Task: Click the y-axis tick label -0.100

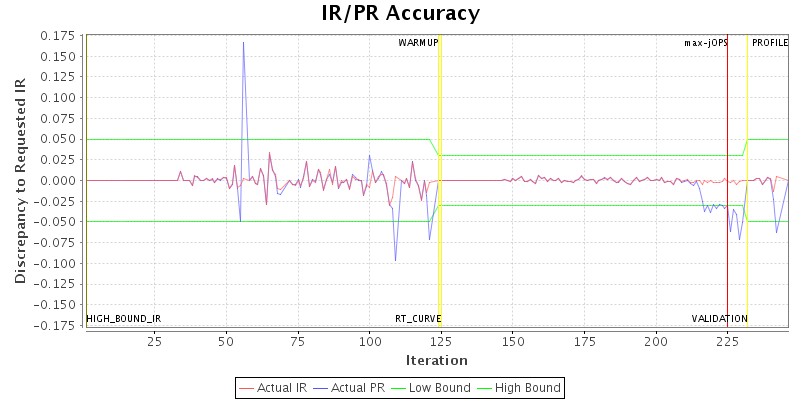Action: coord(59,263)
